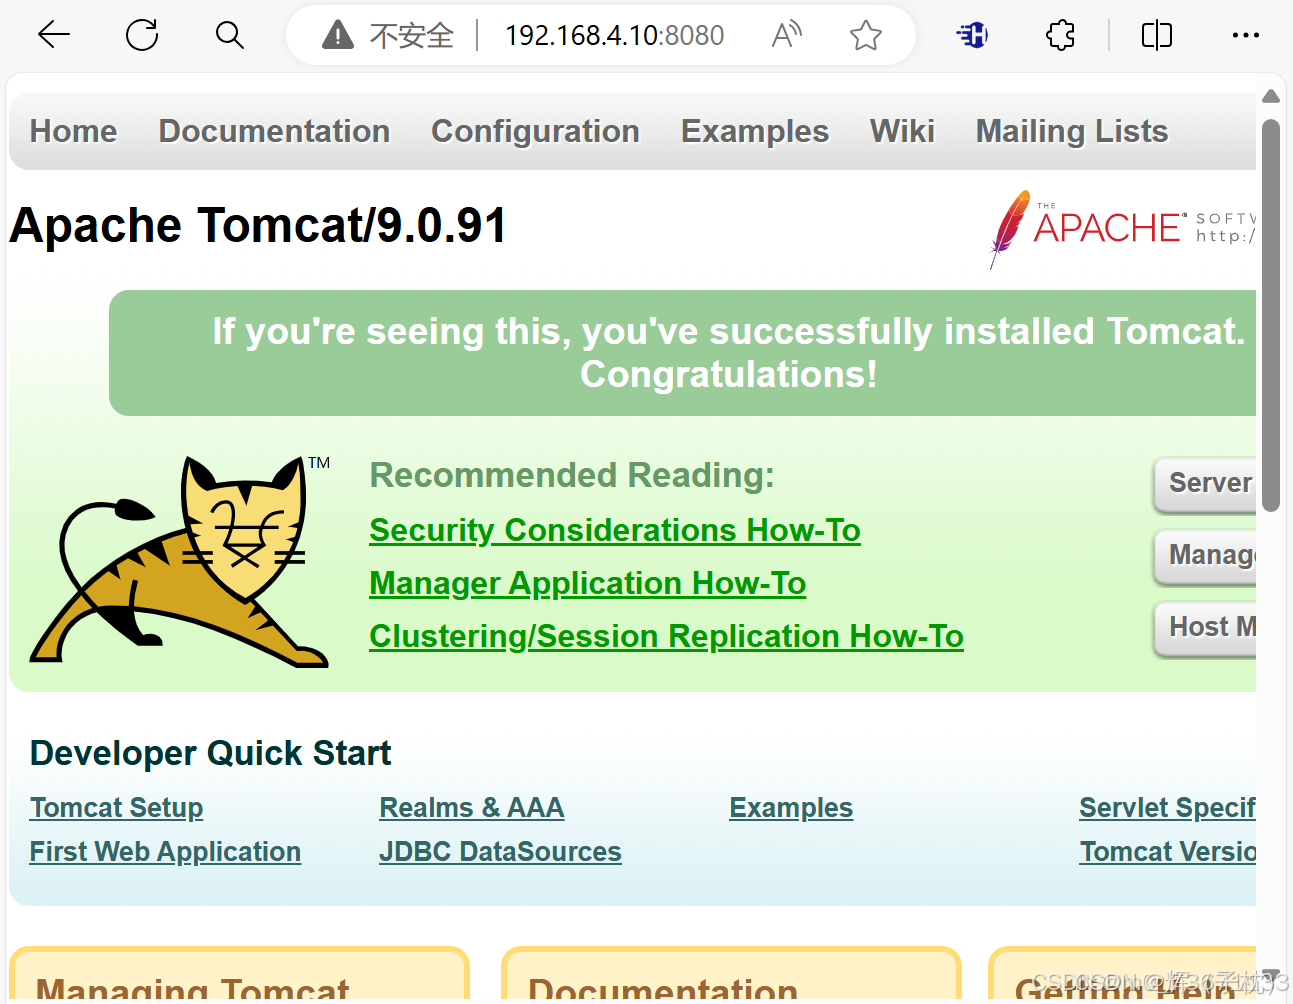Click the Managing Tomcat panel heading

(192, 988)
